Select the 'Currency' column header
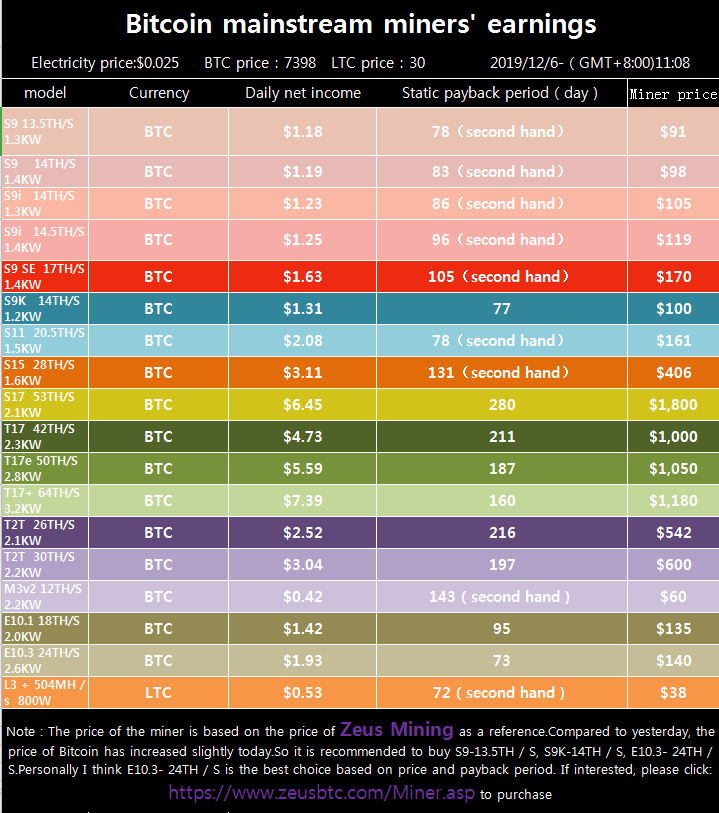The width and height of the screenshot is (719, 813). (158, 93)
